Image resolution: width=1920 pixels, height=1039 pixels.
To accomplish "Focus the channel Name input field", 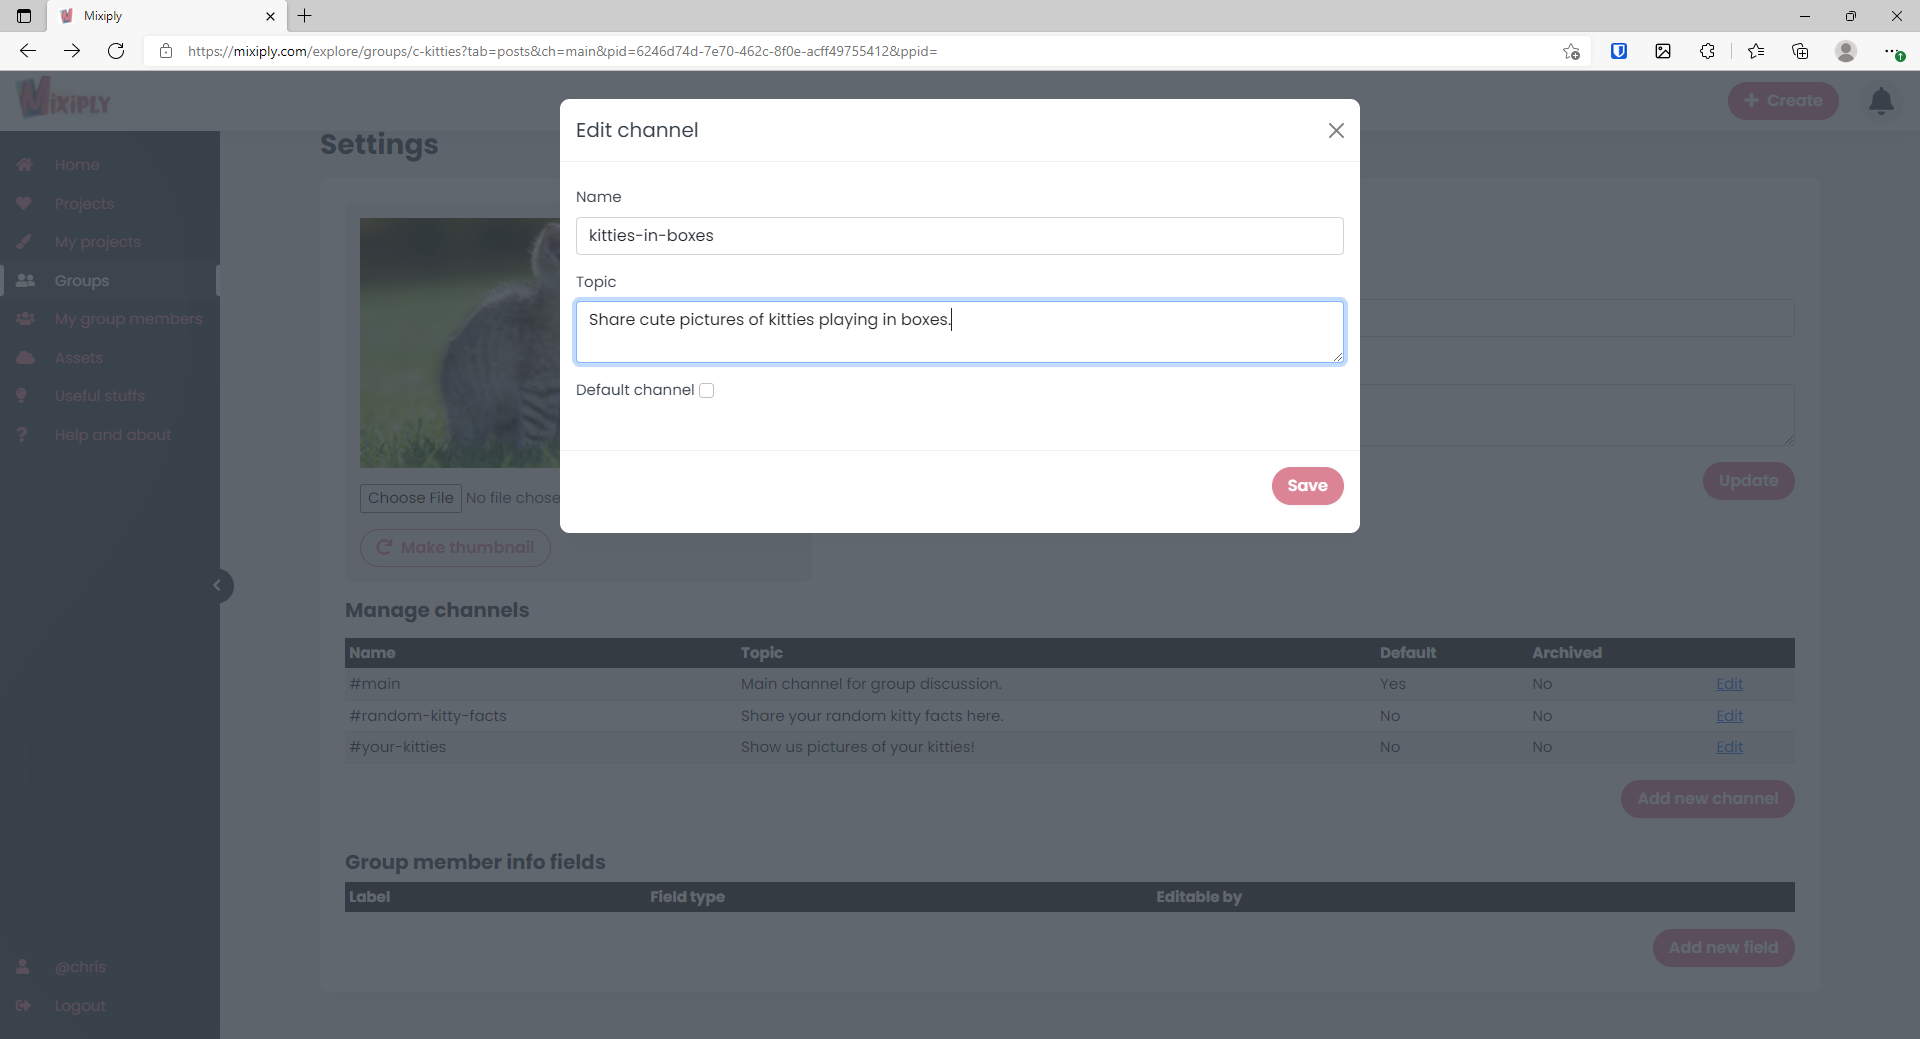I will tap(959, 236).
